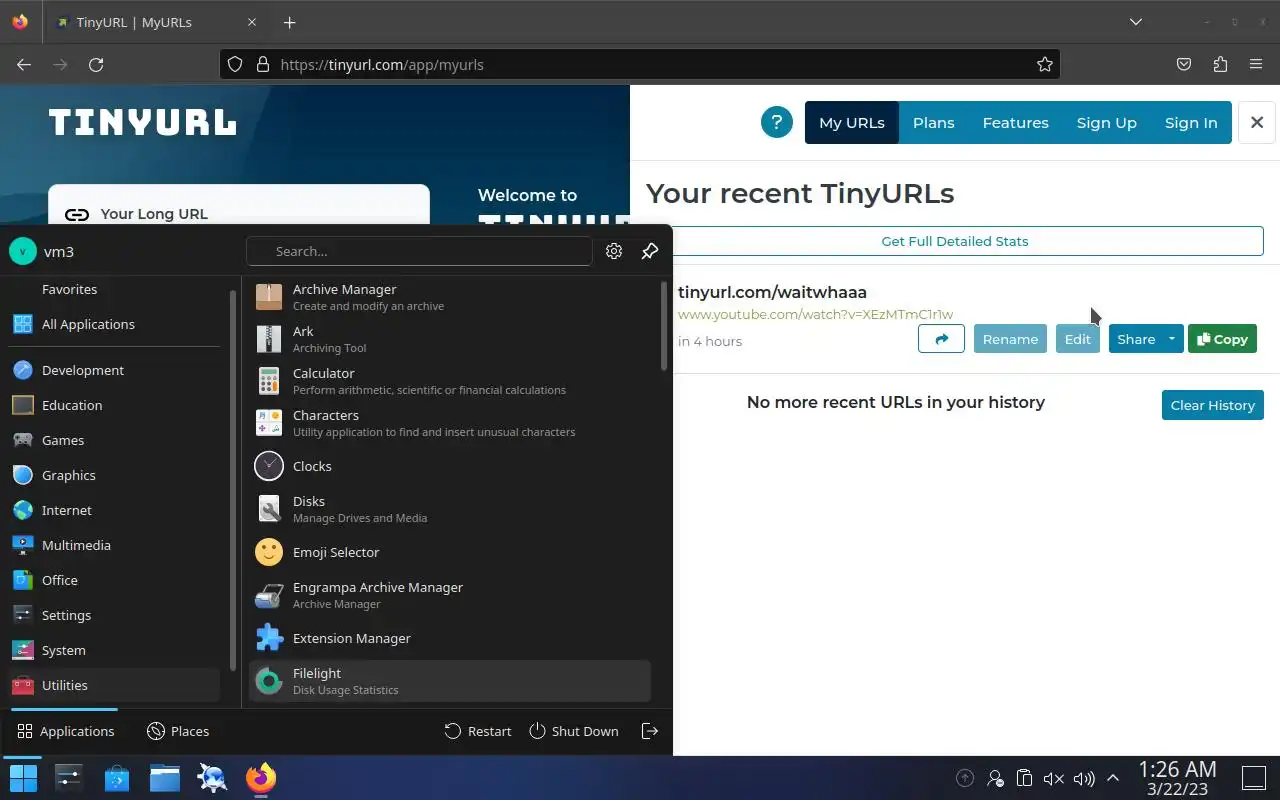
Task: Open the Plans page
Action: 934,122
